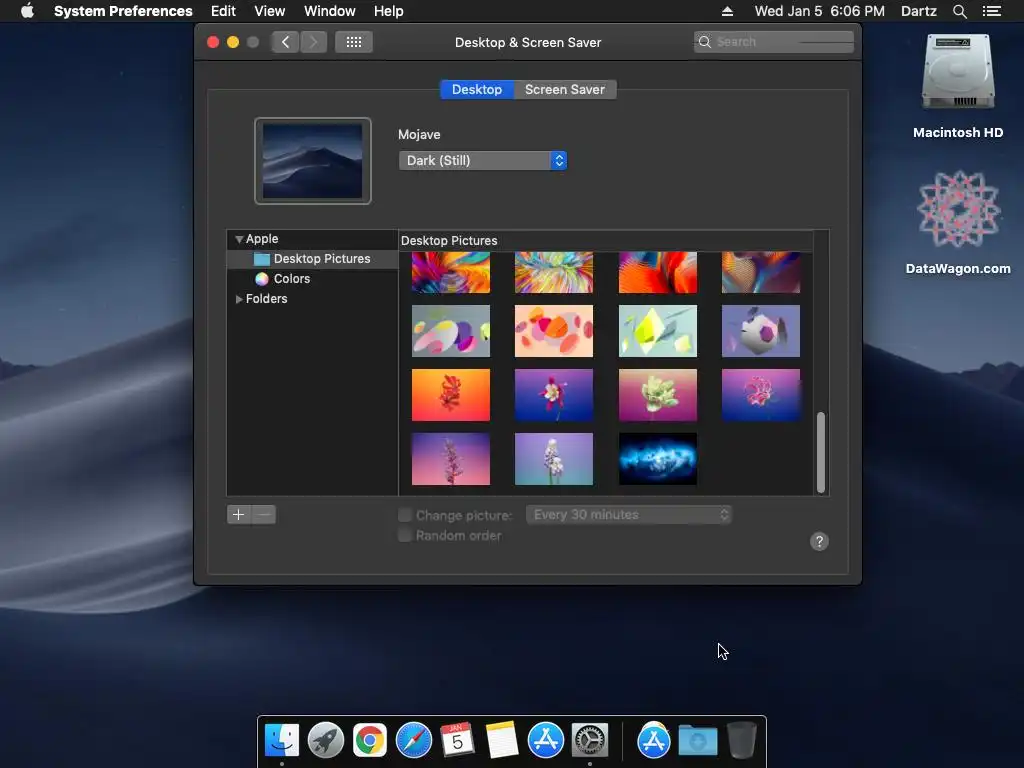
Task: Open the Help menu
Action: coord(389,11)
